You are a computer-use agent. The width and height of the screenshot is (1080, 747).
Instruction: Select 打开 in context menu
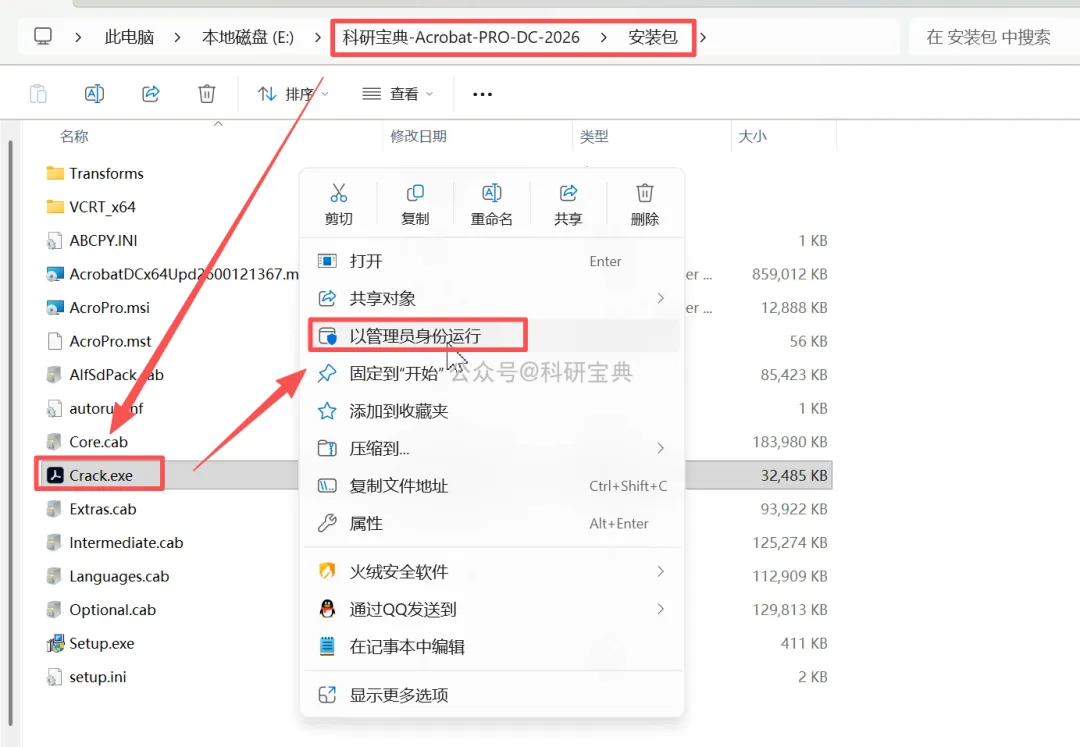click(x=492, y=261)
